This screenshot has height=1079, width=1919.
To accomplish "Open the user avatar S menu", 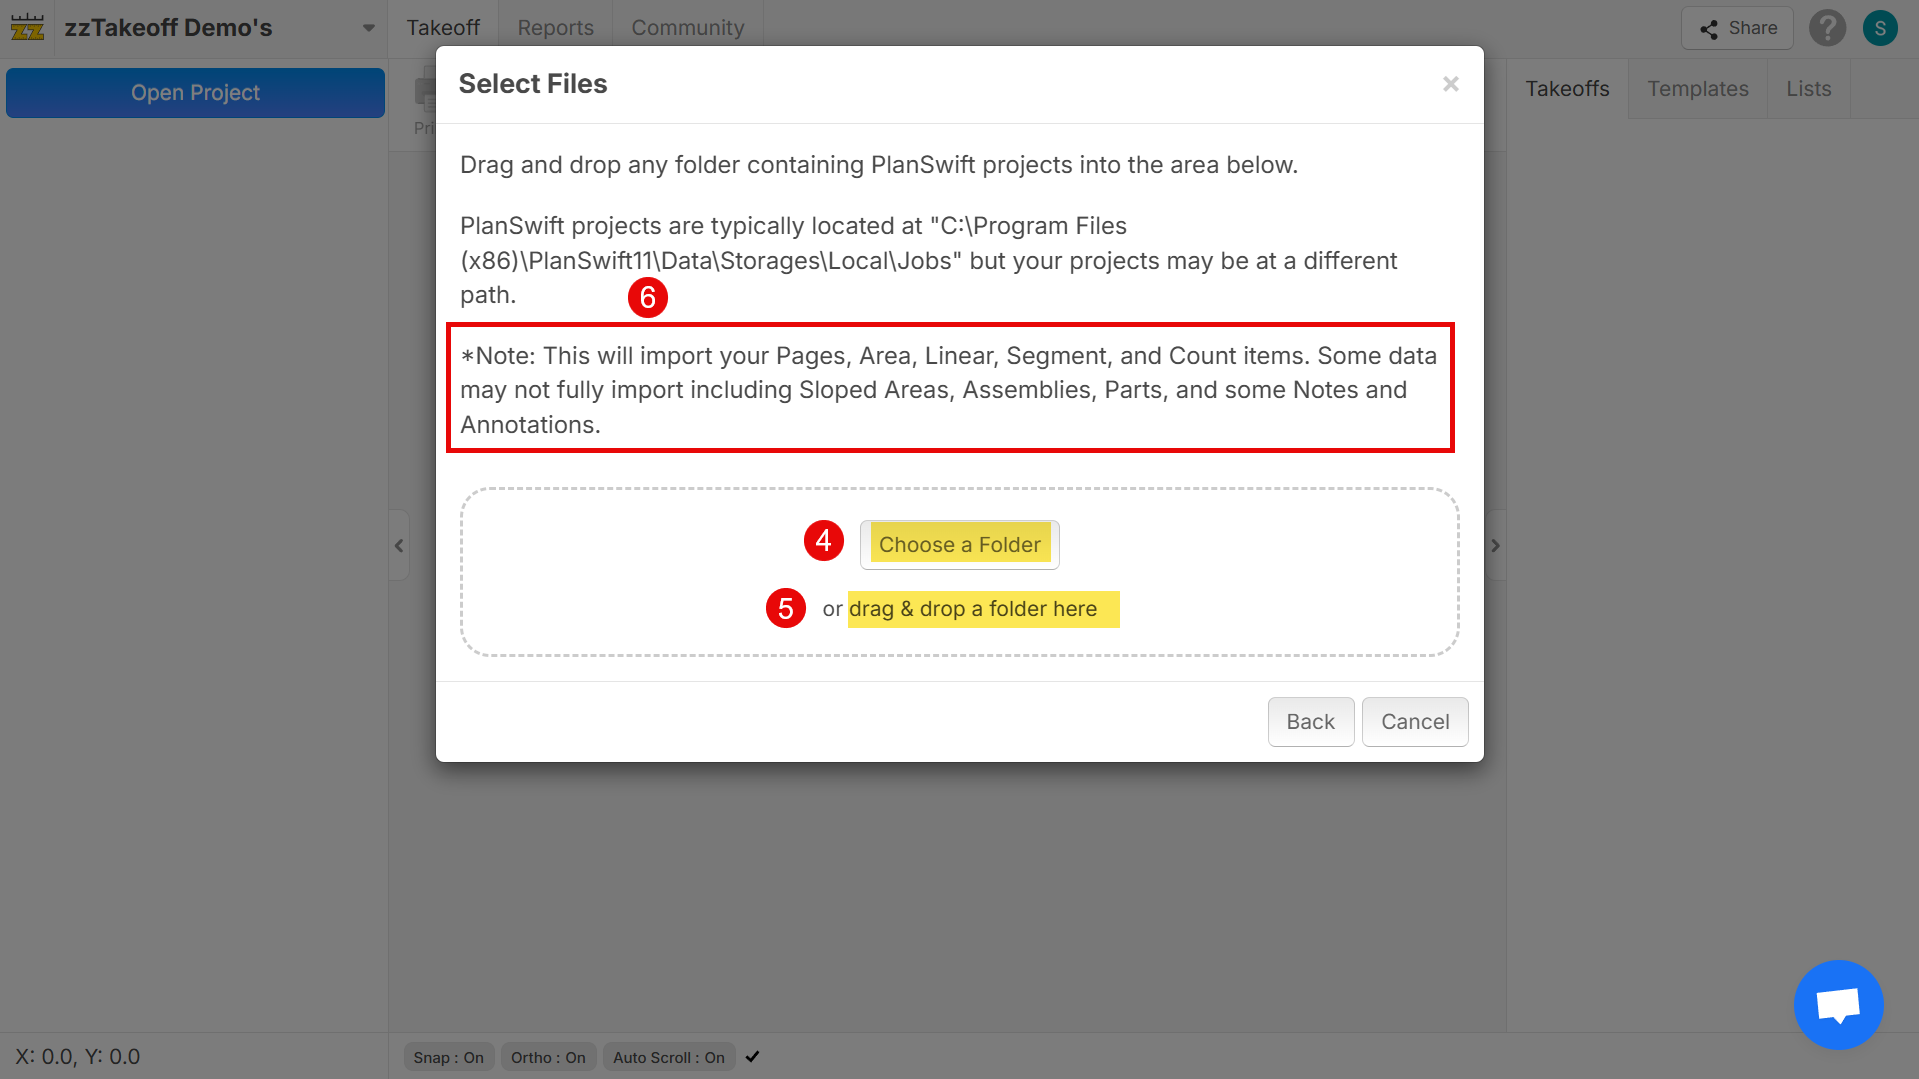I will point(1880,28).
